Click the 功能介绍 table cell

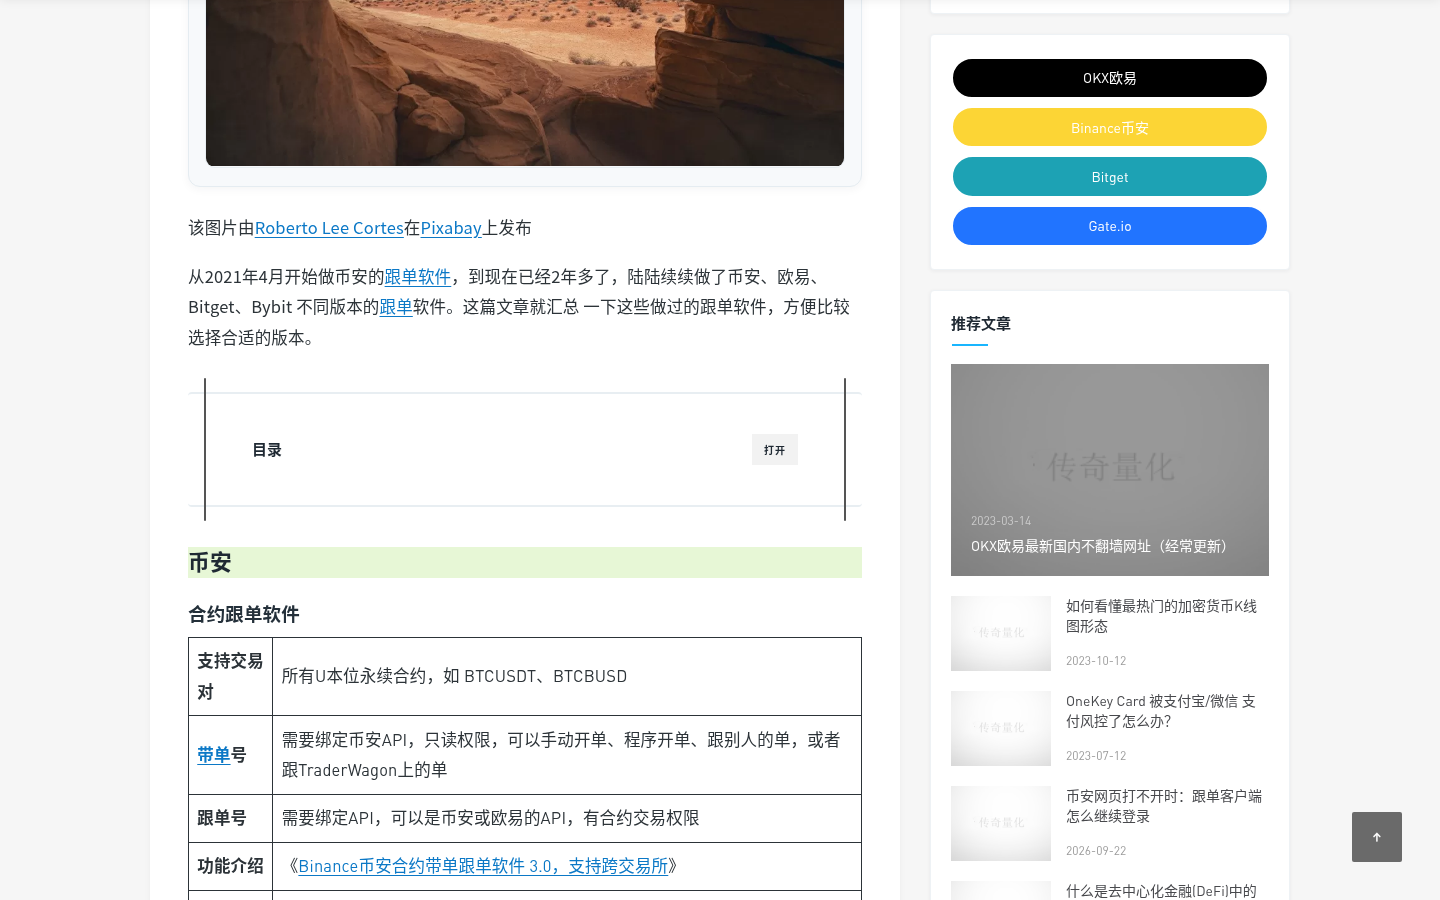click(230, 866)
